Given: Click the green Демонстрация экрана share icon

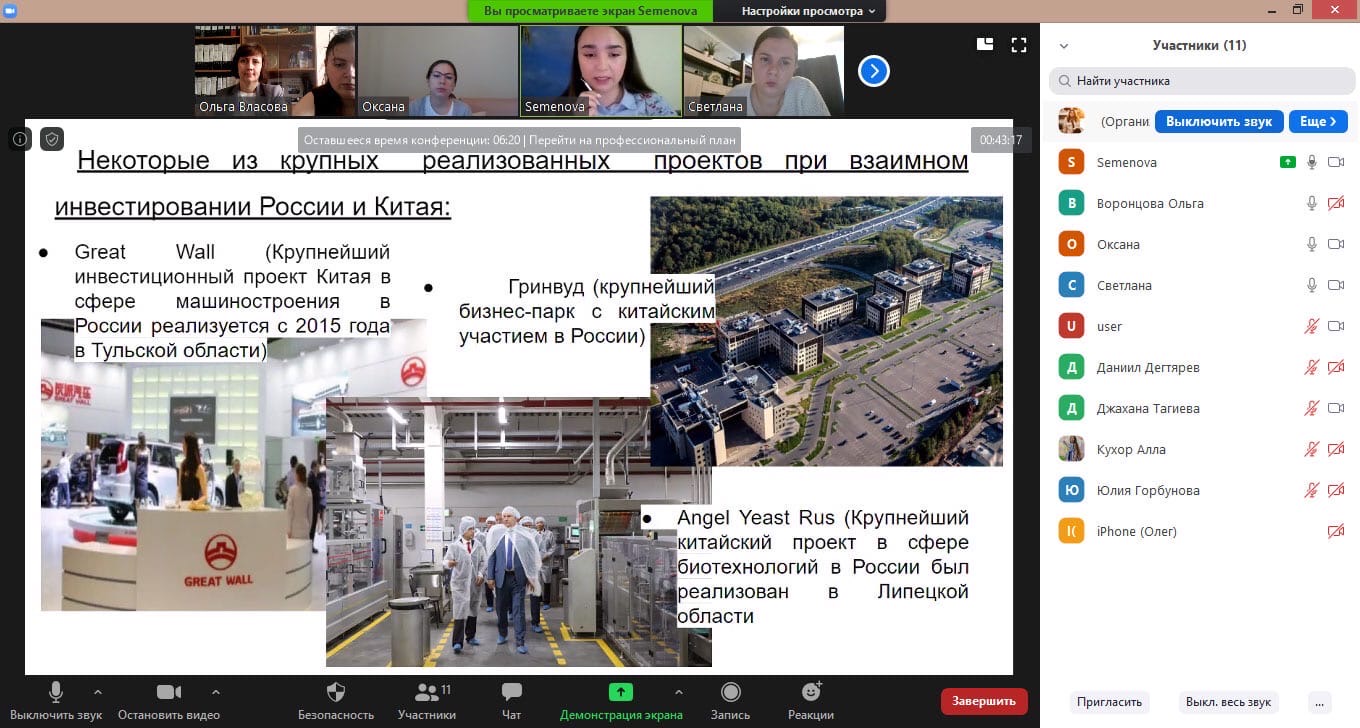Looking at the screenshot, I should coord(621,692).
